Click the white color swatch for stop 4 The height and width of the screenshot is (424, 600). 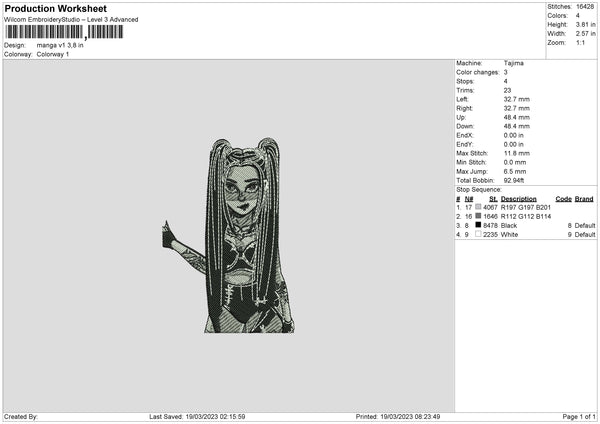click(478, 234)
